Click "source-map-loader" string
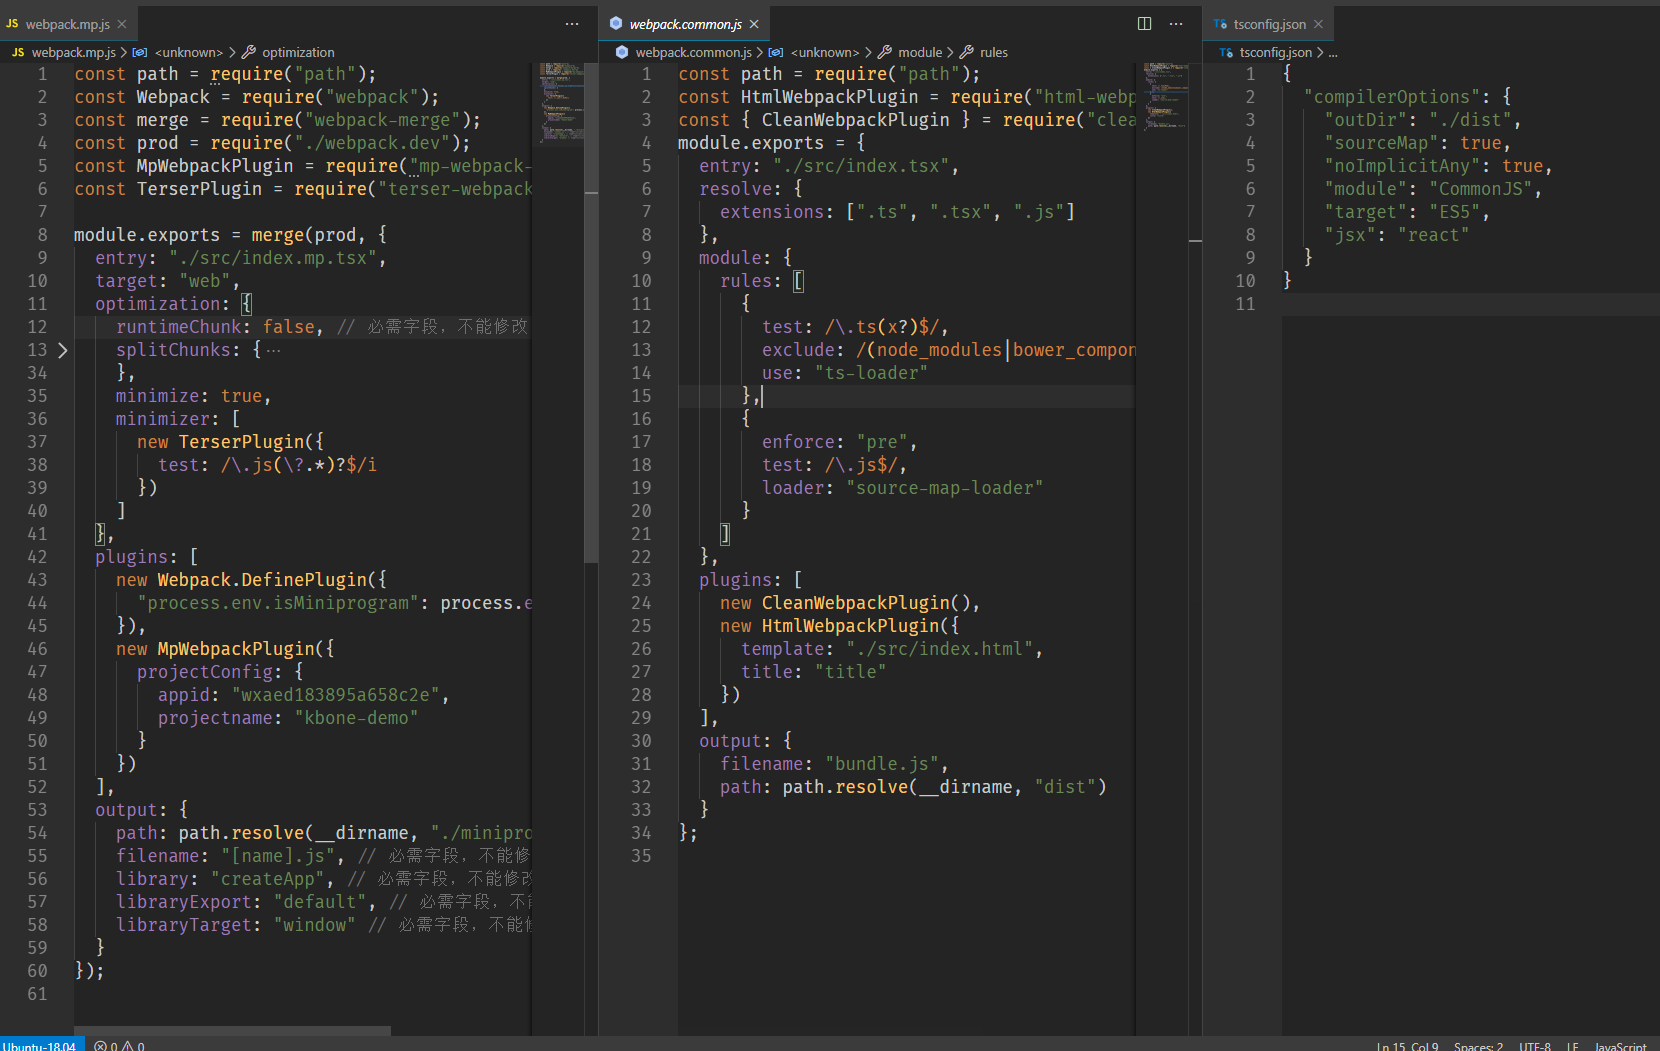 944,488
